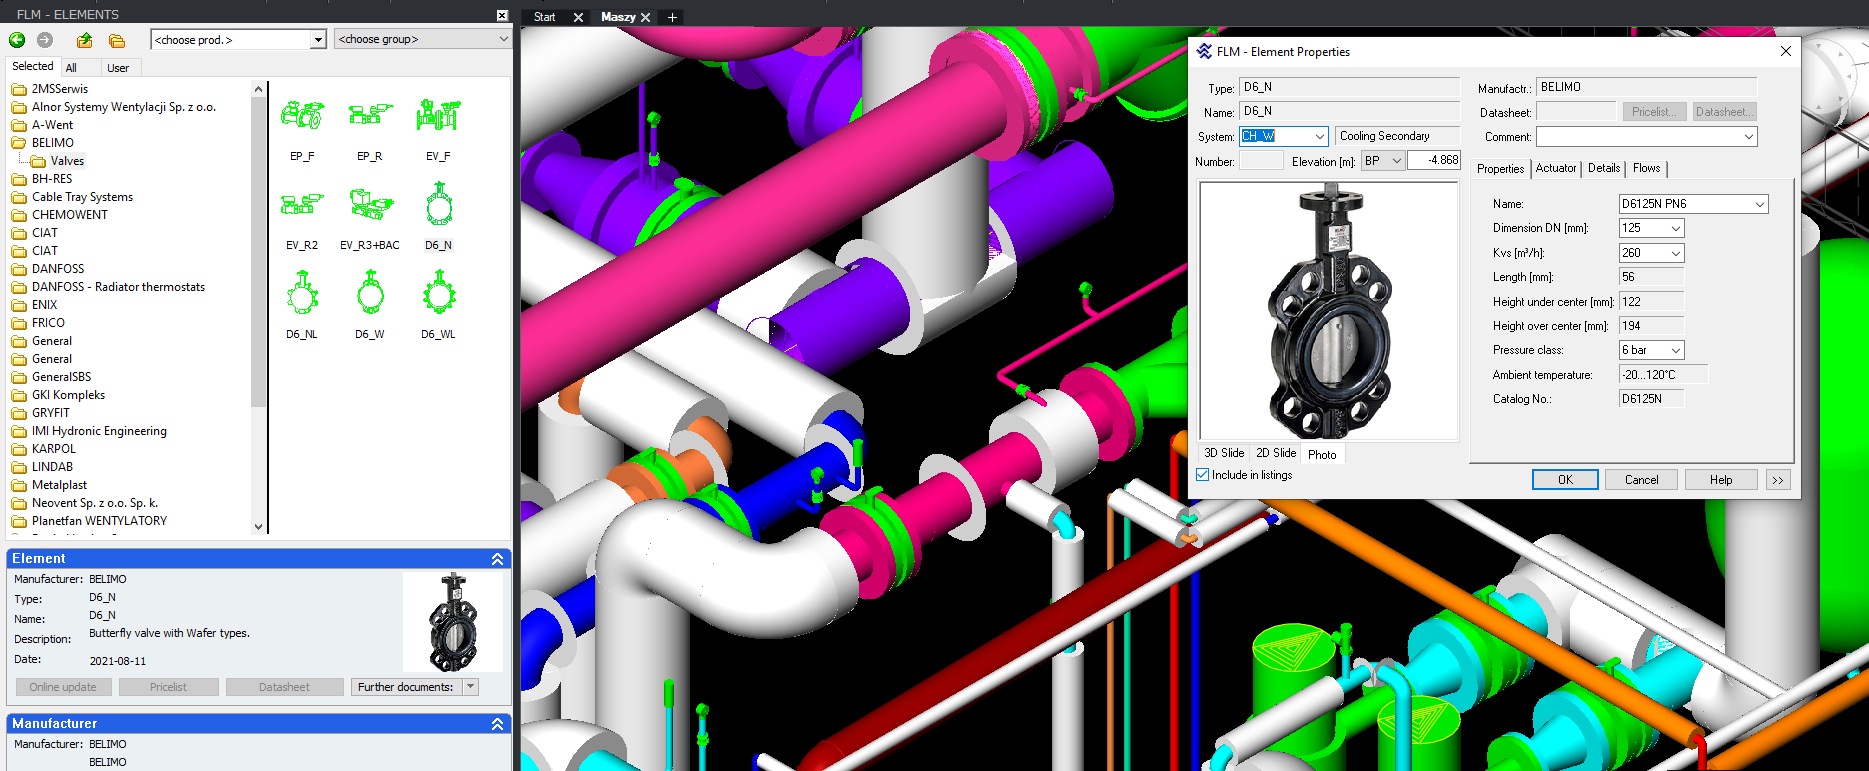Click the folder-up icon in Elements toolbar

85,40
